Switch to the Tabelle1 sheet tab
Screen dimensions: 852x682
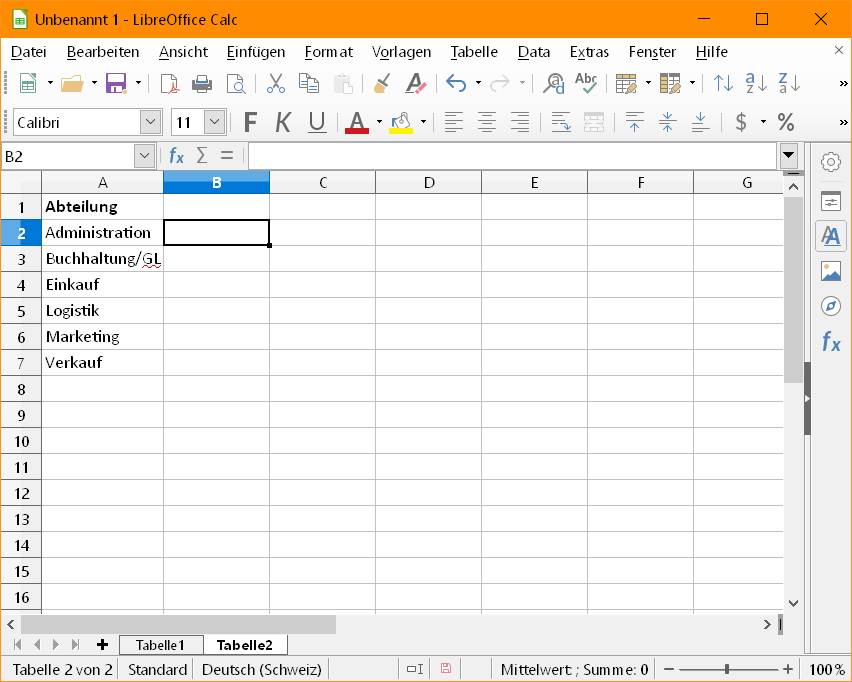(x=161, y=645)
